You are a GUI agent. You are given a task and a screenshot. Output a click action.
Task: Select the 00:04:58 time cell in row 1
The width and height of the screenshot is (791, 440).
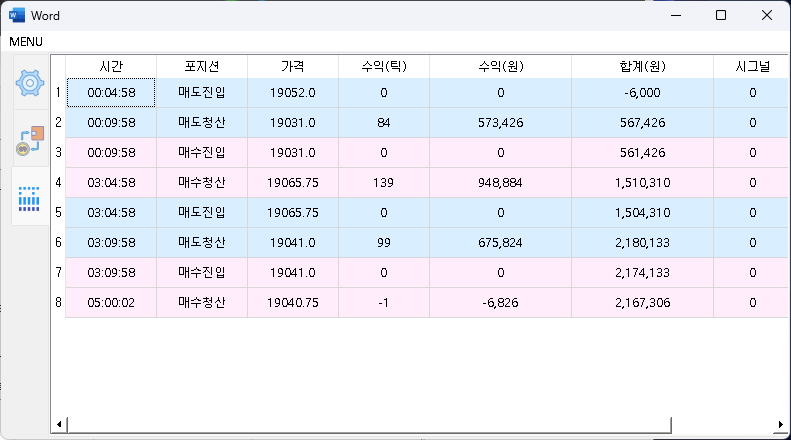coord(111,93)
